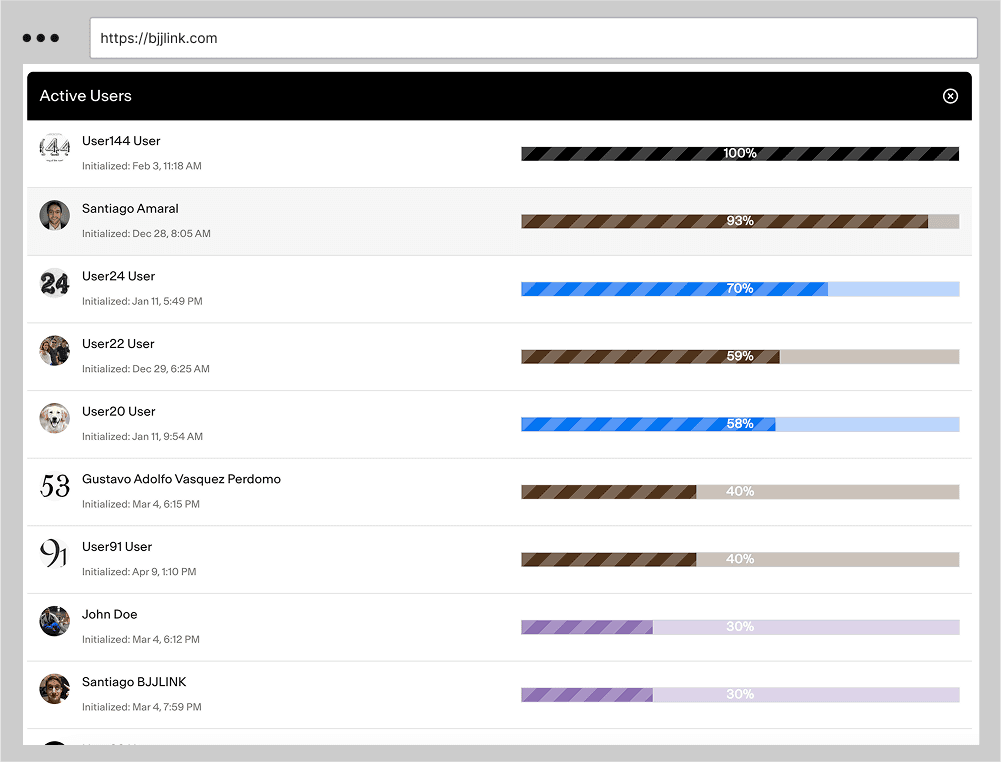Dismiss the Active Users panel
This screenshot has width=1001, height=762.
click(x=950, y=96)
